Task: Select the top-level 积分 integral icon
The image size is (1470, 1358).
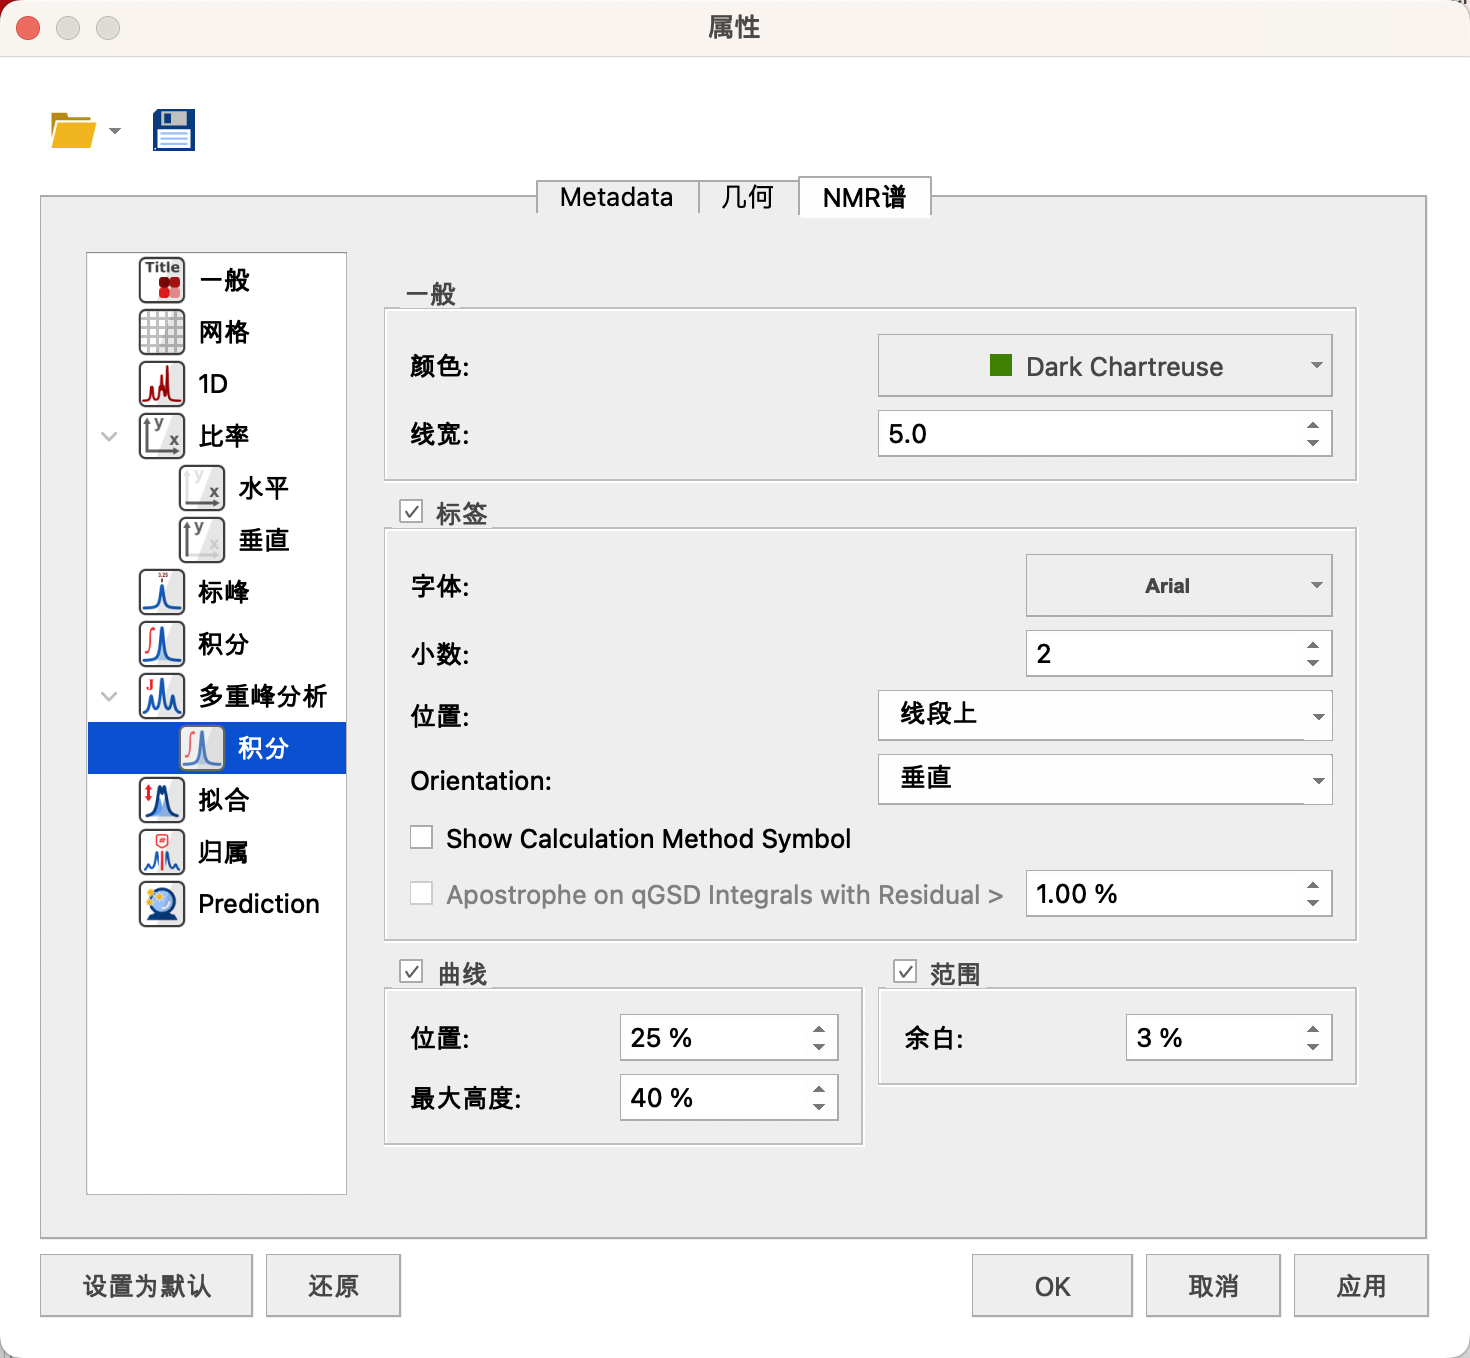Action: coord(162,644)
